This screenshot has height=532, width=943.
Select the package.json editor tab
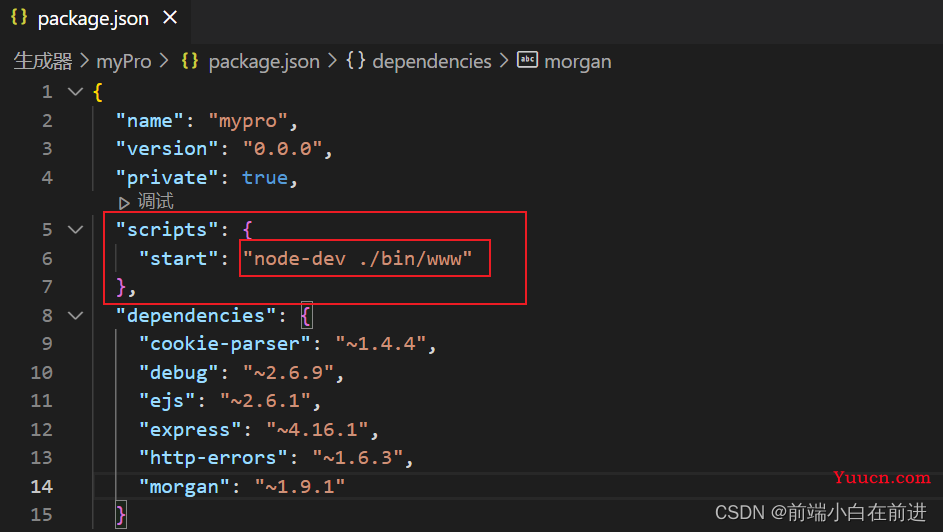(96, 19)
